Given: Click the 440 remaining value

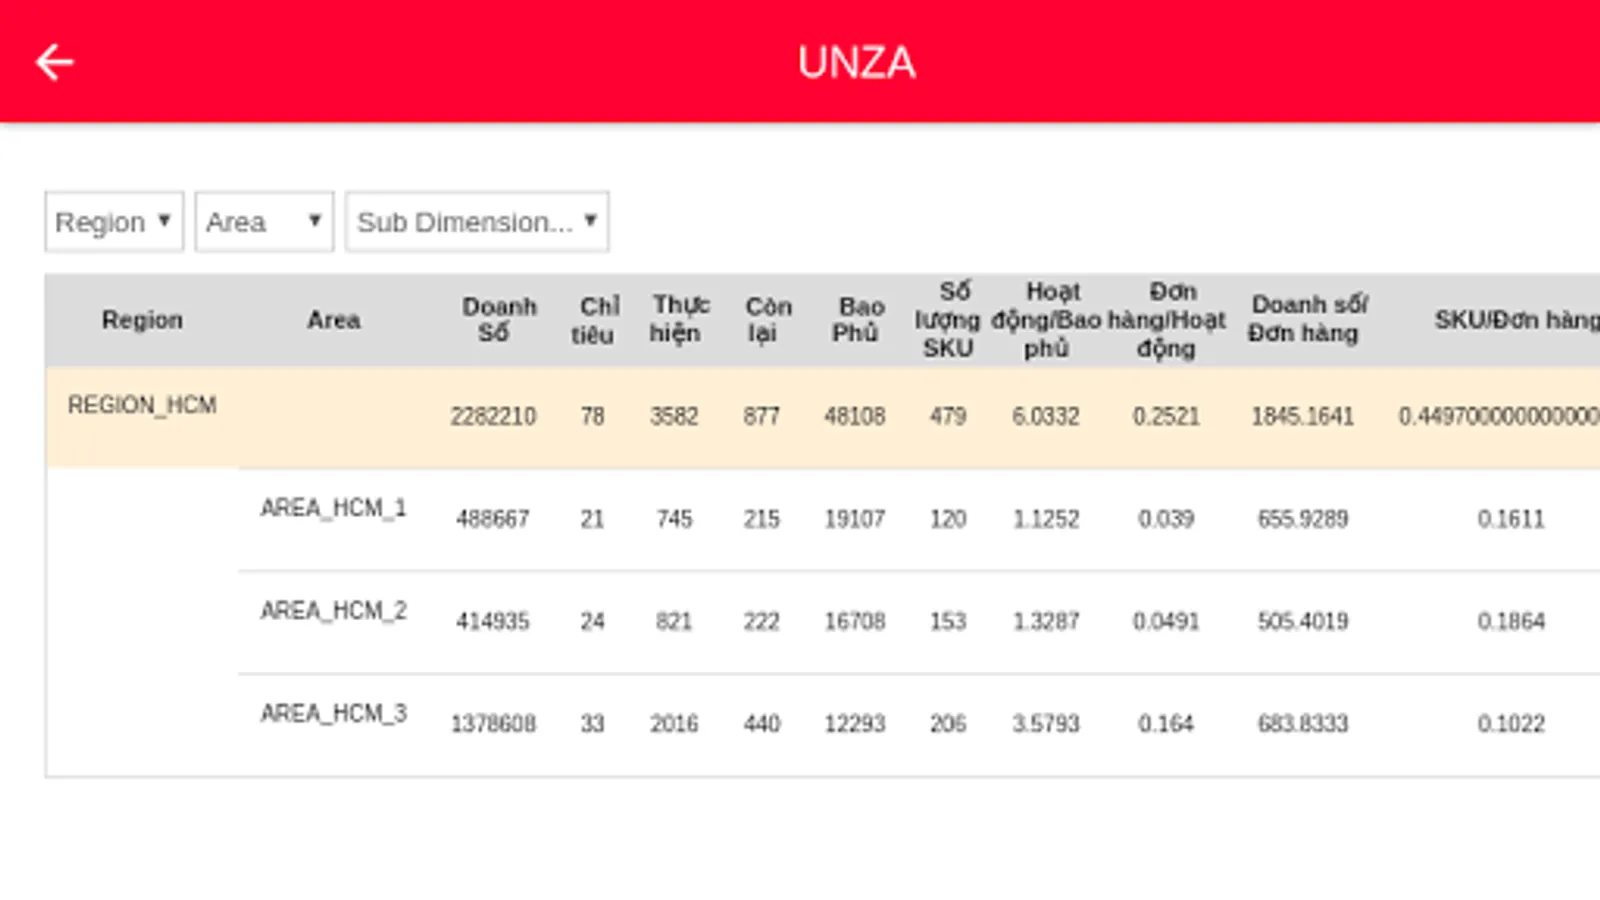Looking at the screenshot, I should click(761, 723).
